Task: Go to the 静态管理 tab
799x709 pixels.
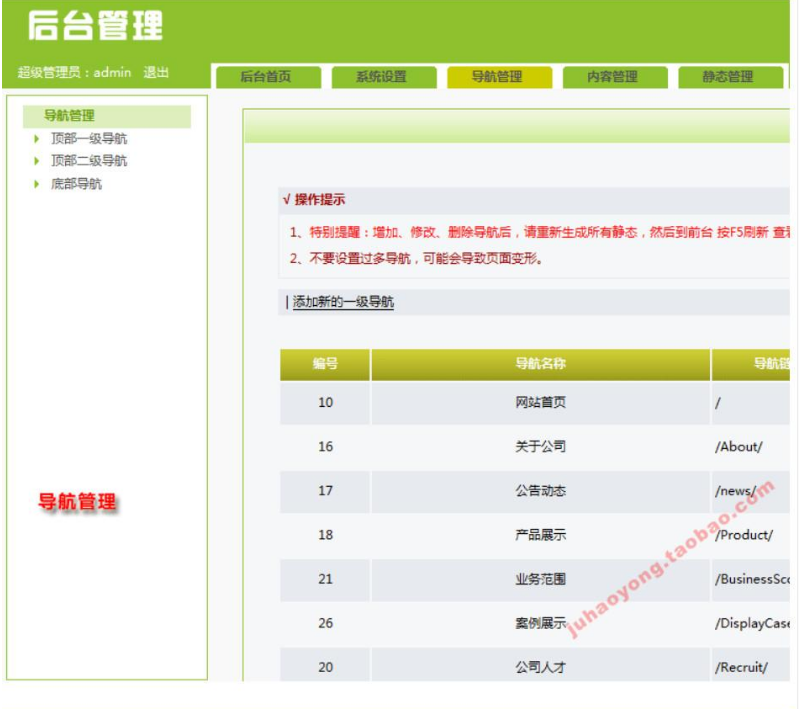Action: pos(728,77)
